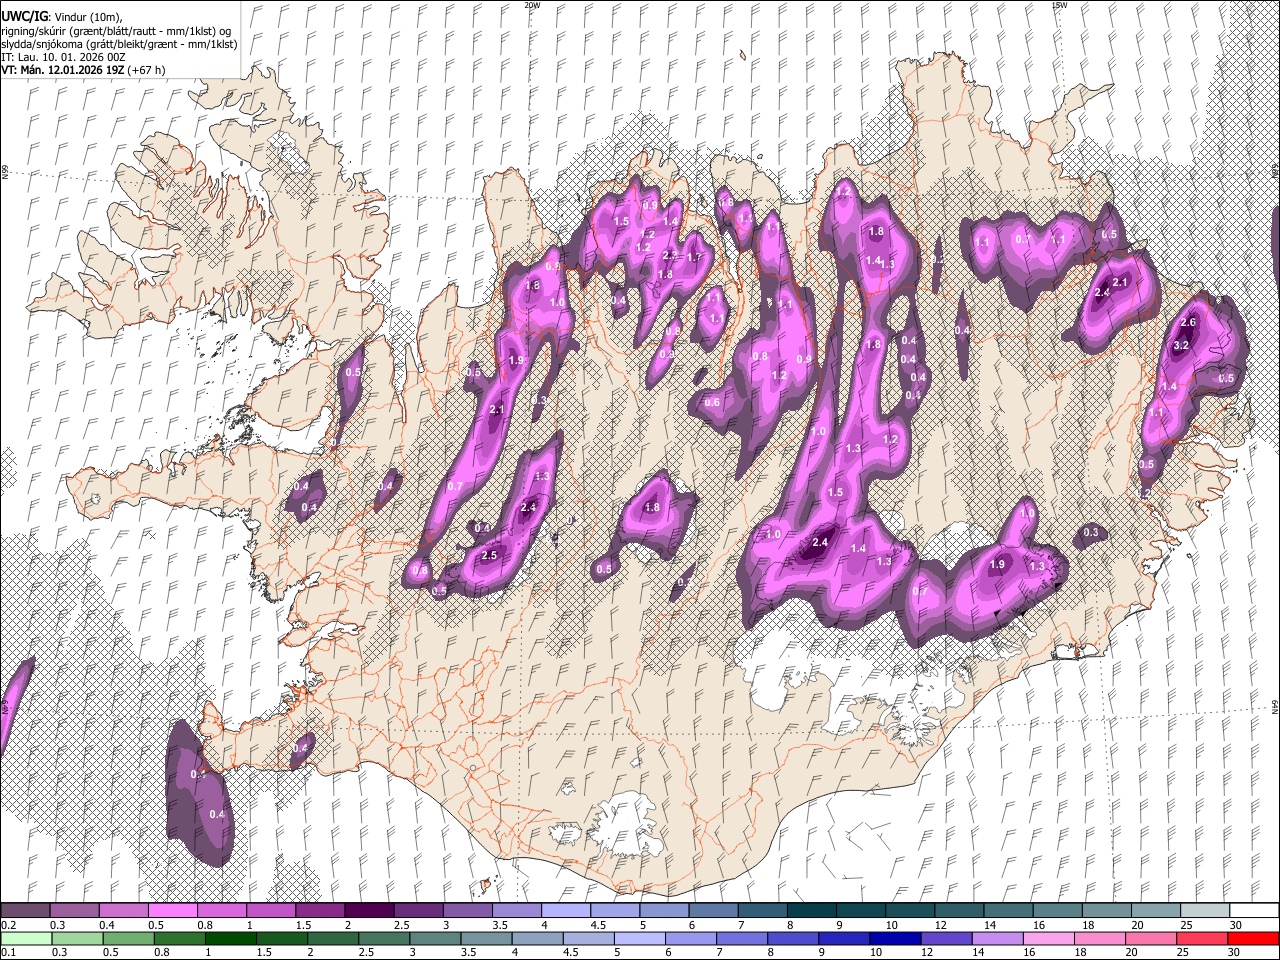Click the 2.6 snowfall value on the map

[1188, 323]
